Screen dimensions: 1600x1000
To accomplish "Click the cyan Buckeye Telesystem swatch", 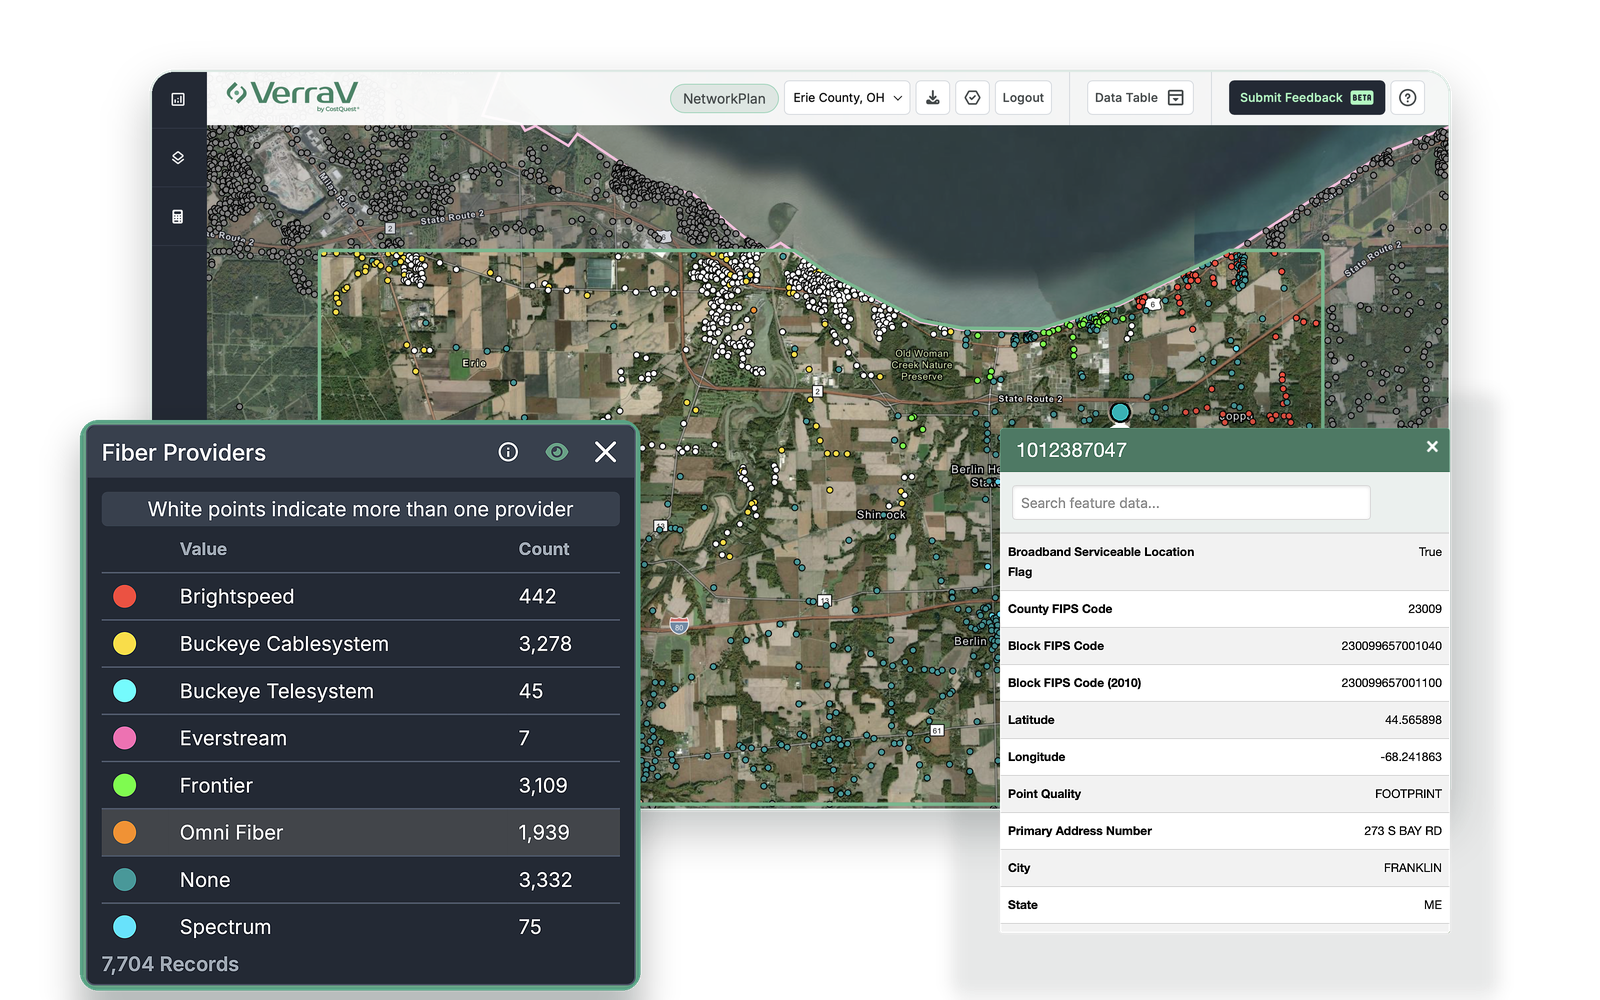I will [125, 691].
